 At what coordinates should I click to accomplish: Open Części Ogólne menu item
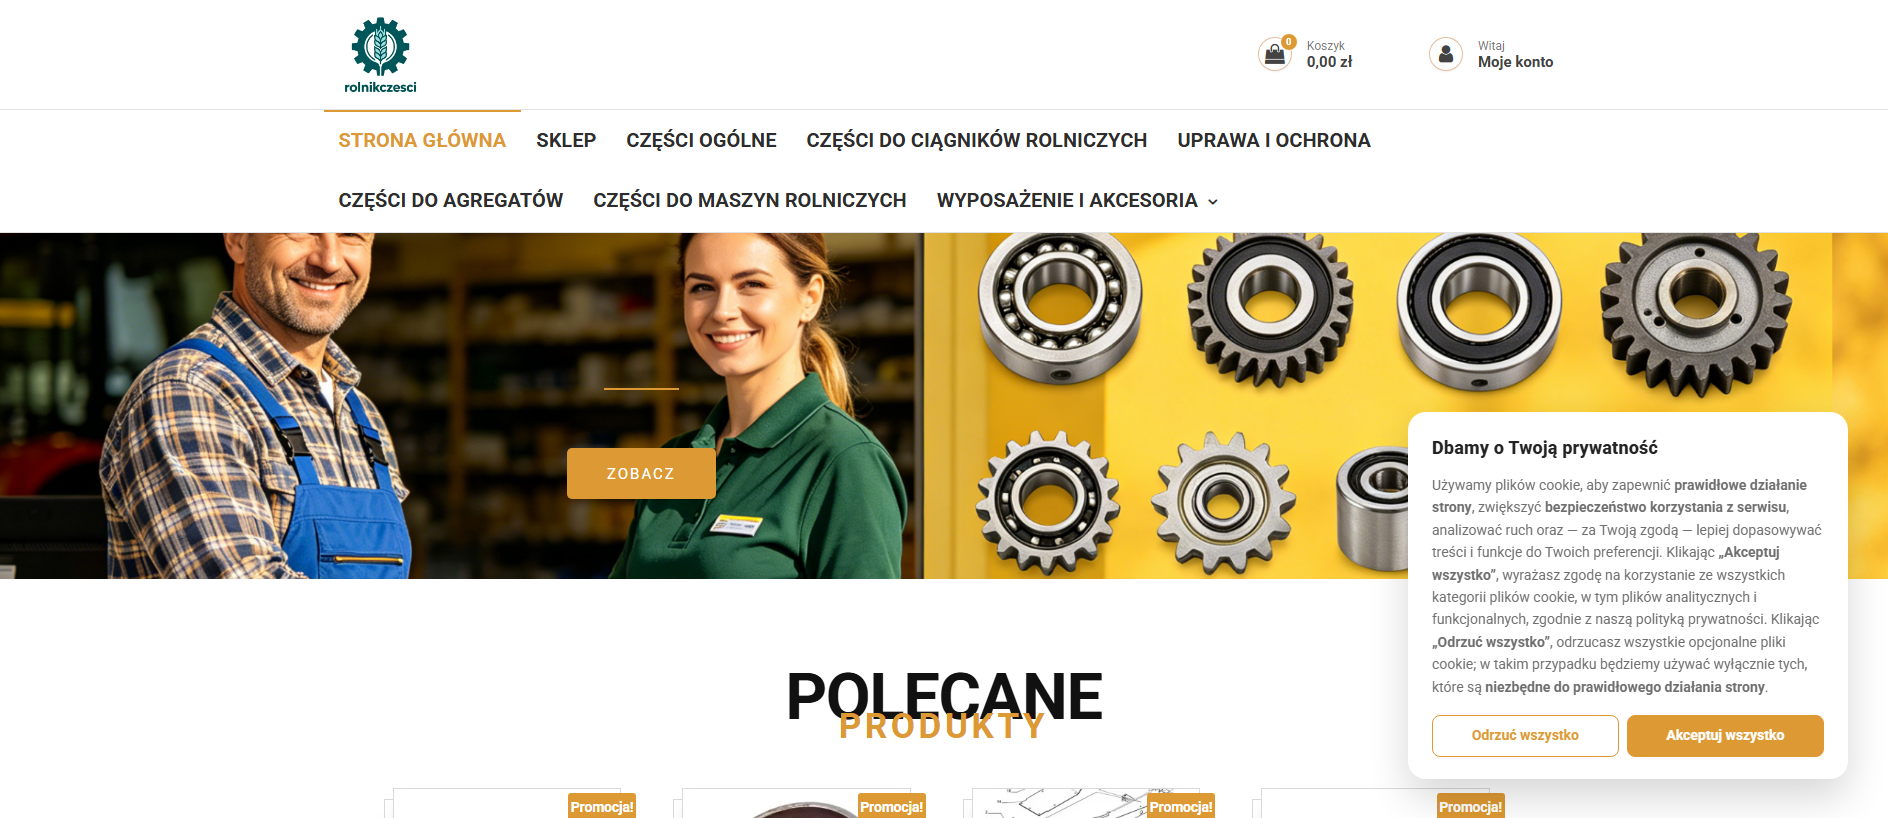pos(701,141)
